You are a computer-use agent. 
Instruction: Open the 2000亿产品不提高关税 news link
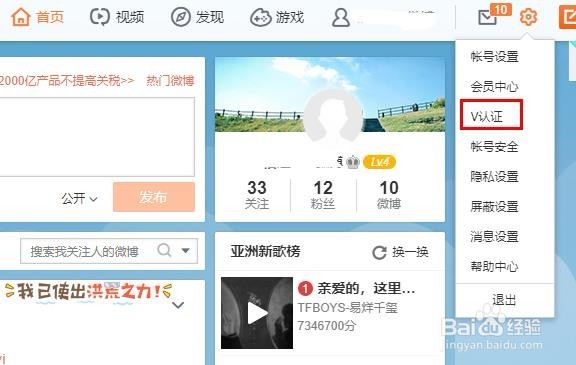tap(67, 80)
